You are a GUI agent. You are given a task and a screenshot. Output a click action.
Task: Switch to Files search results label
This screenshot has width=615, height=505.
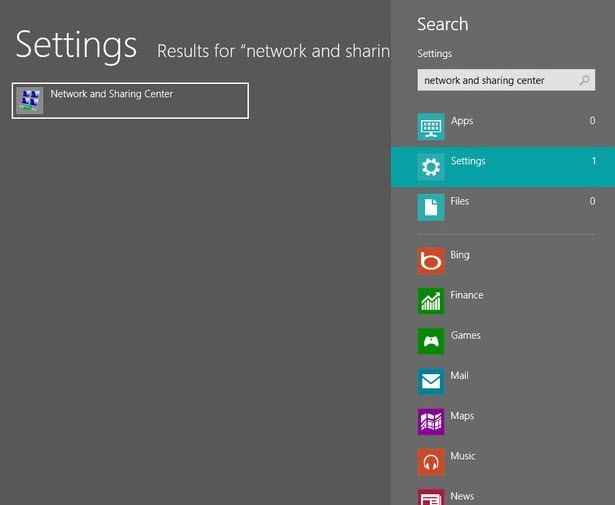tap(459, 201)
